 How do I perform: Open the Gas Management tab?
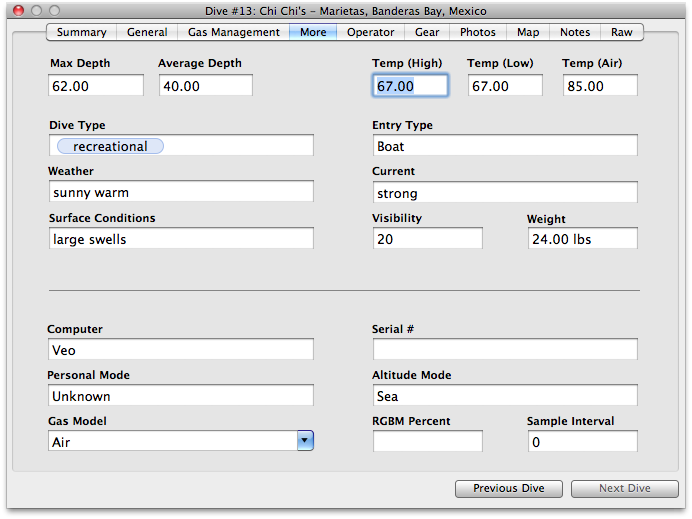234,32
